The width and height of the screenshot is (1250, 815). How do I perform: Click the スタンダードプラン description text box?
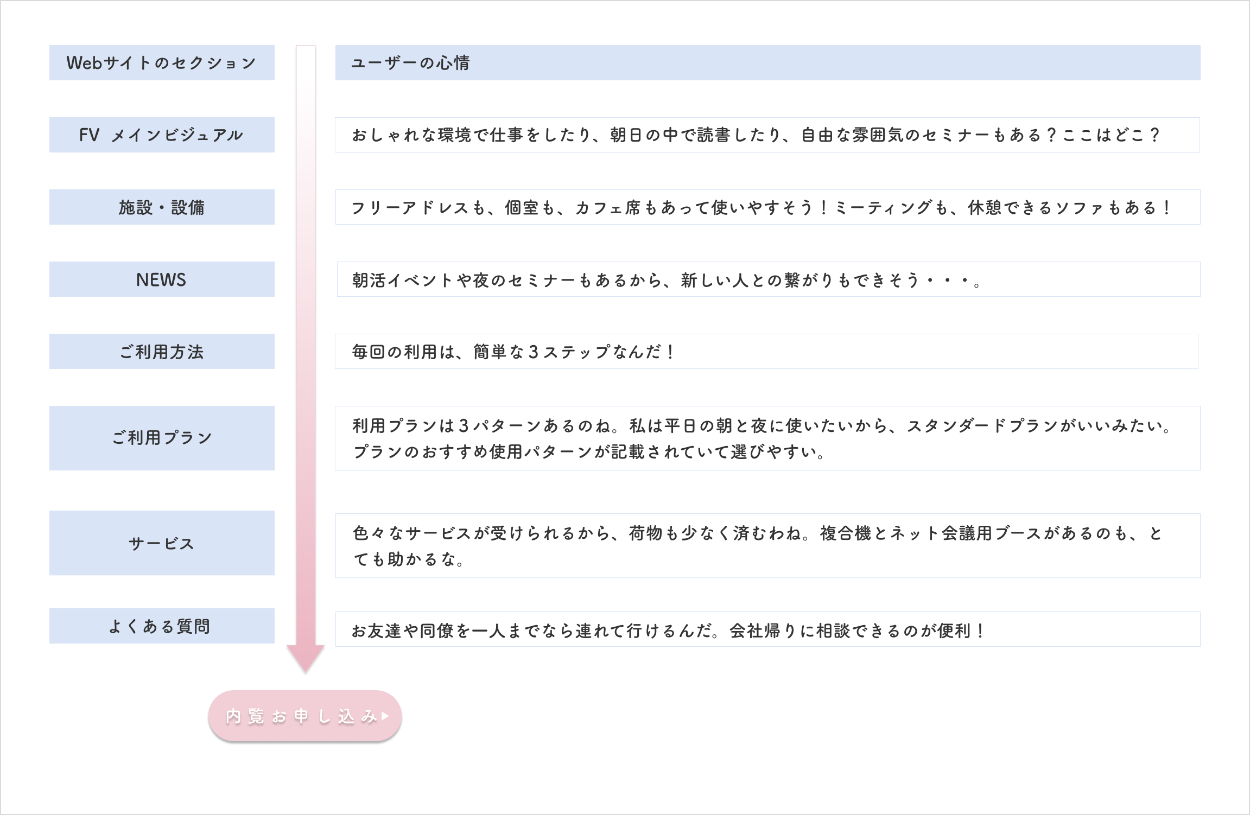(x=767, y=438)
